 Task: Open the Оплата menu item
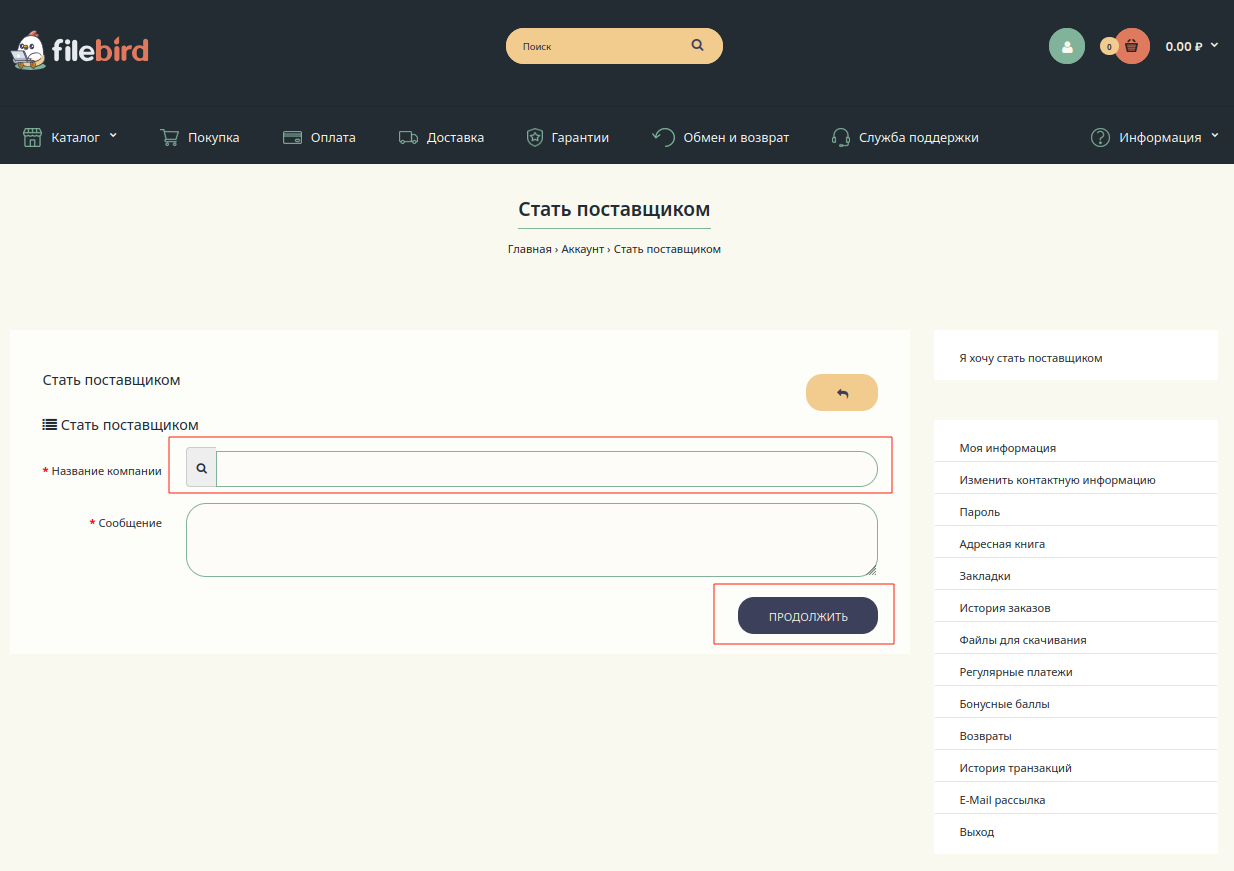coord(319,138)
